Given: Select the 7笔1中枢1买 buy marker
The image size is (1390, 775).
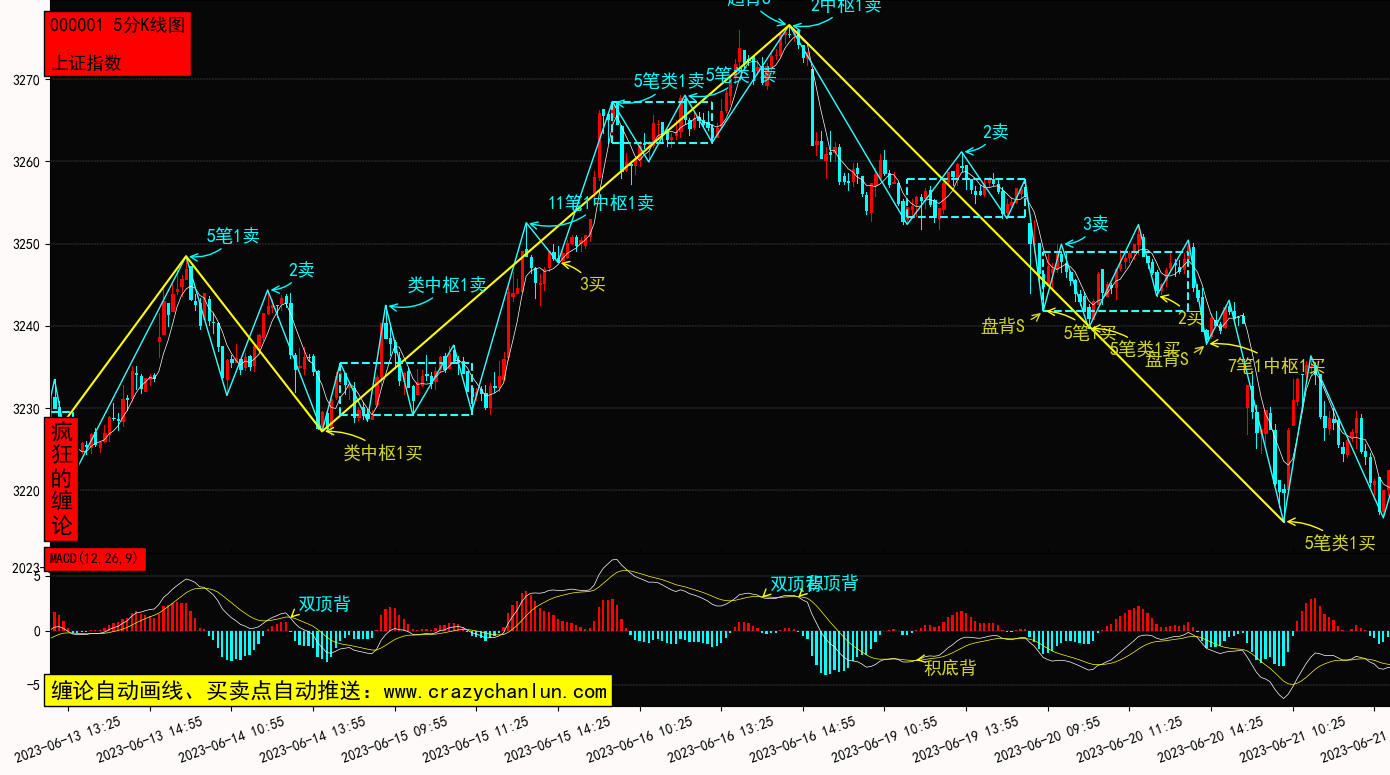Looking at the screenshot, I should (x=1276, y=366).
